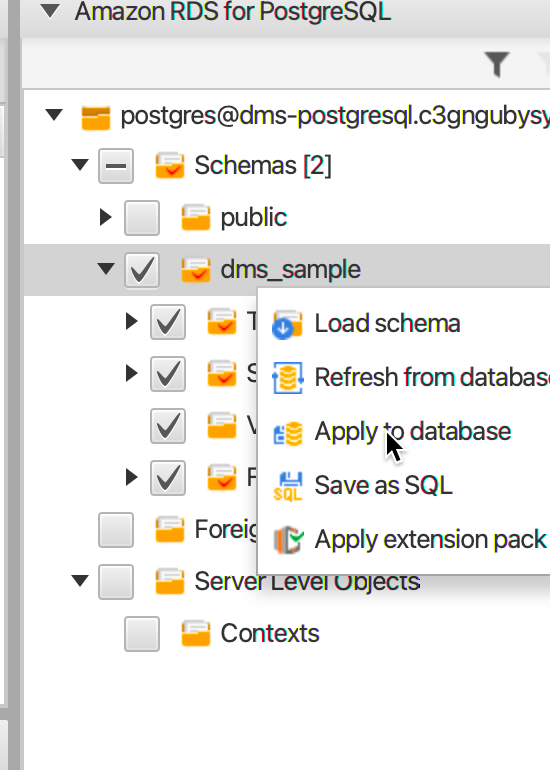
Task: Enable the Contexts checkbox
Action: 142,634
